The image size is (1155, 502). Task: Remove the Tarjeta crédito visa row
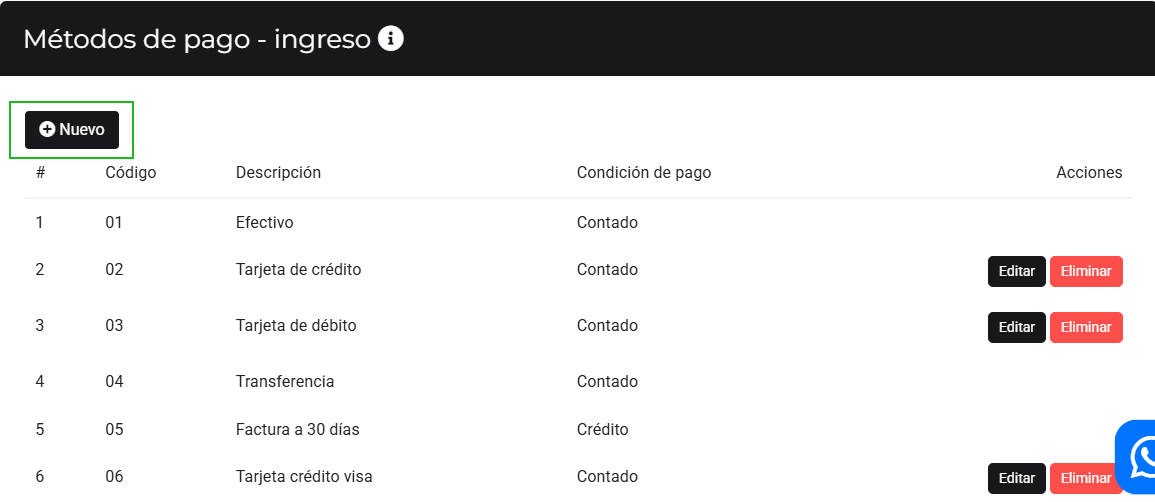point(1081,478)
